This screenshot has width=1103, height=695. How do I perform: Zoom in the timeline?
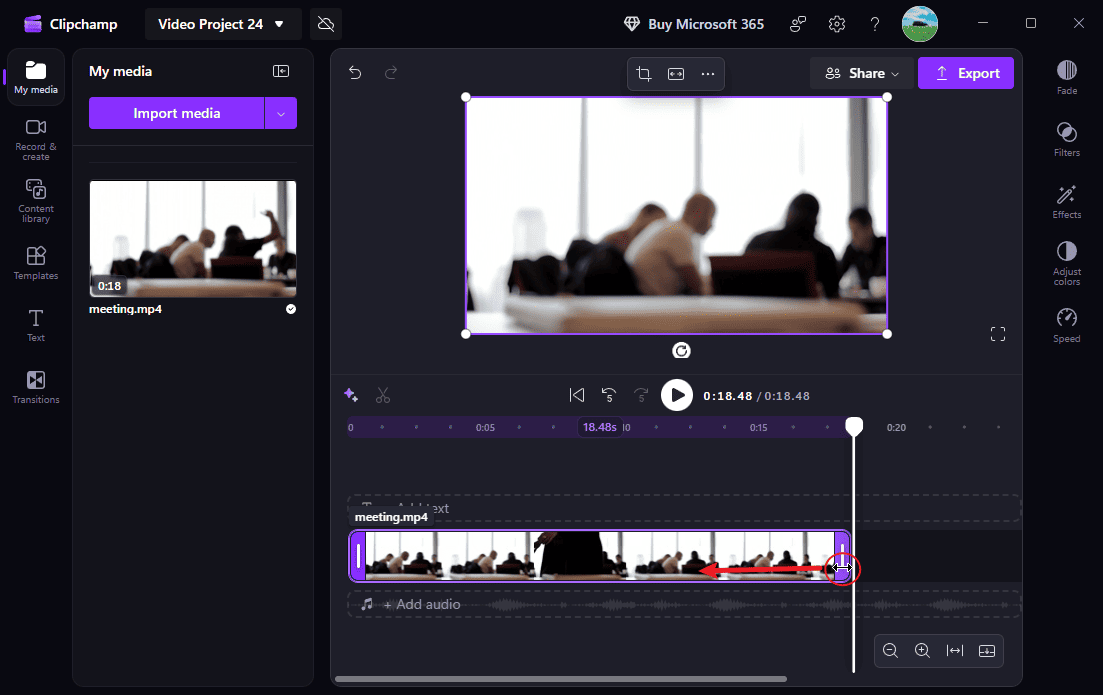point(922,651)
